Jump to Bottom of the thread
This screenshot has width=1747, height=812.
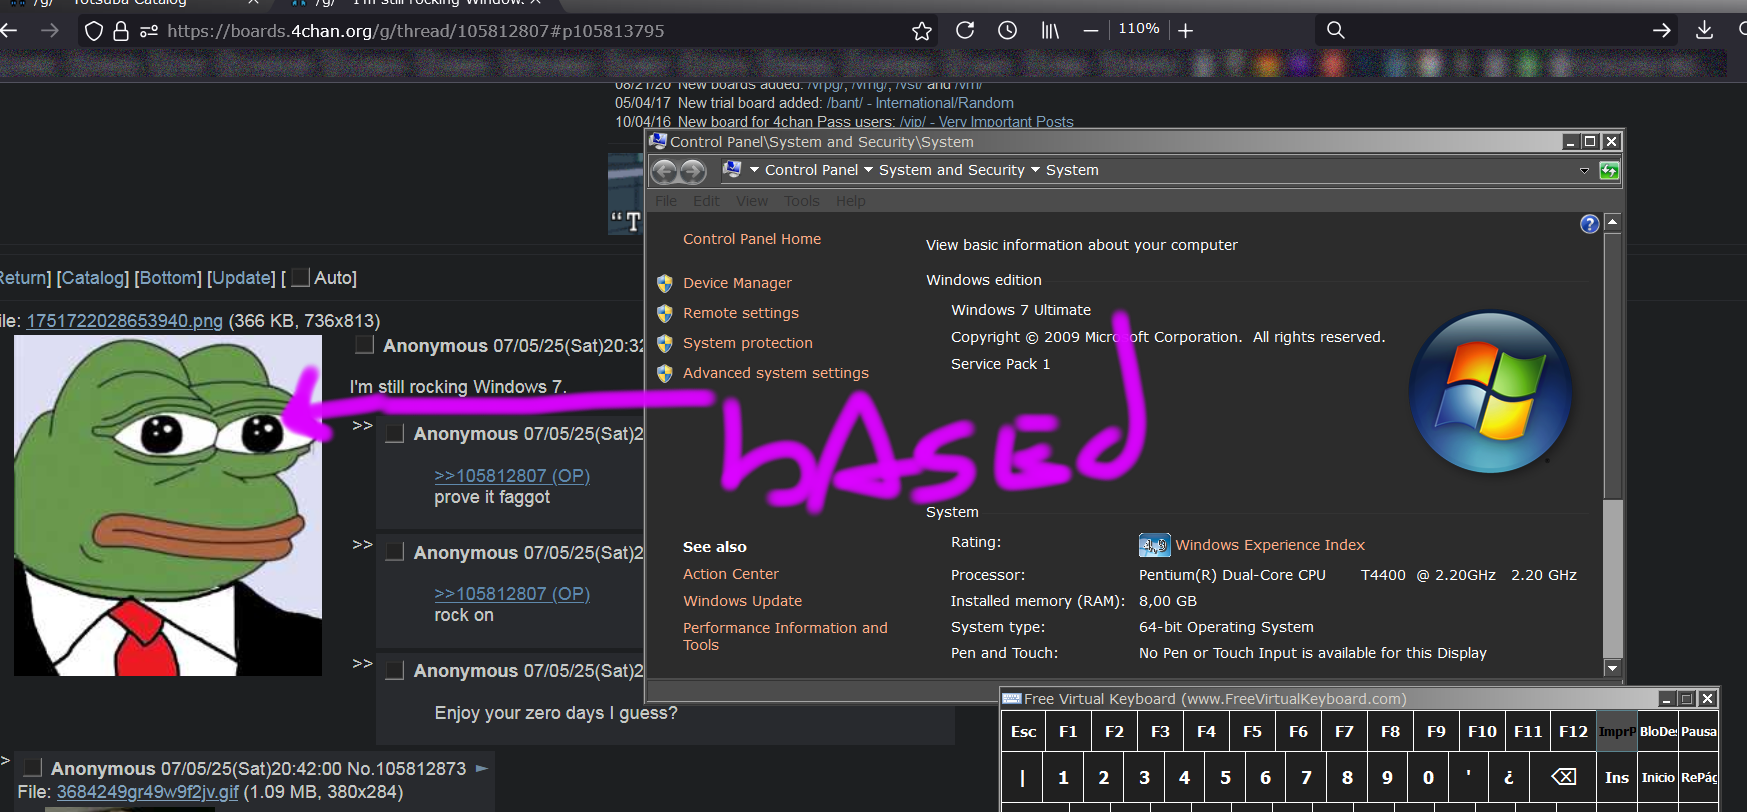(x=168, y=278)
